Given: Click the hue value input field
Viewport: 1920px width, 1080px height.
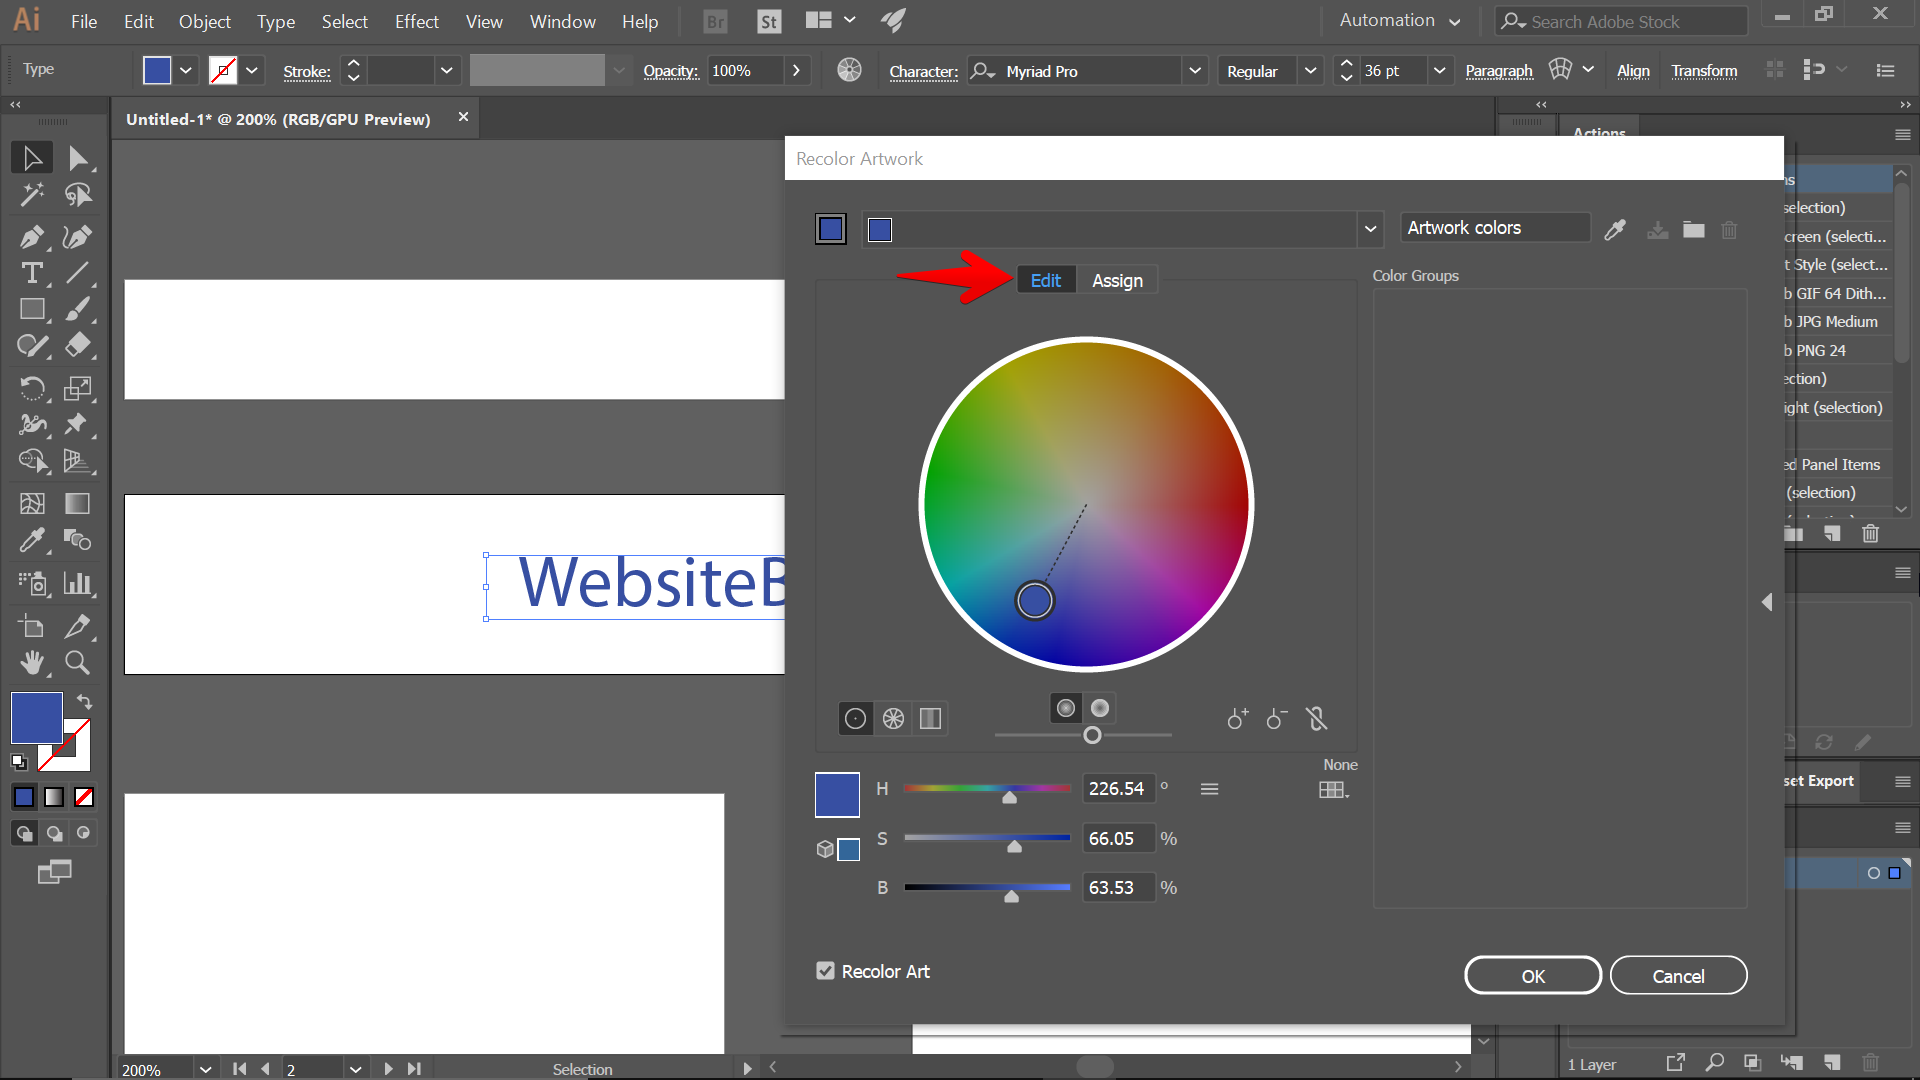Looking at the screenshot, I should tap(1117, 789).
